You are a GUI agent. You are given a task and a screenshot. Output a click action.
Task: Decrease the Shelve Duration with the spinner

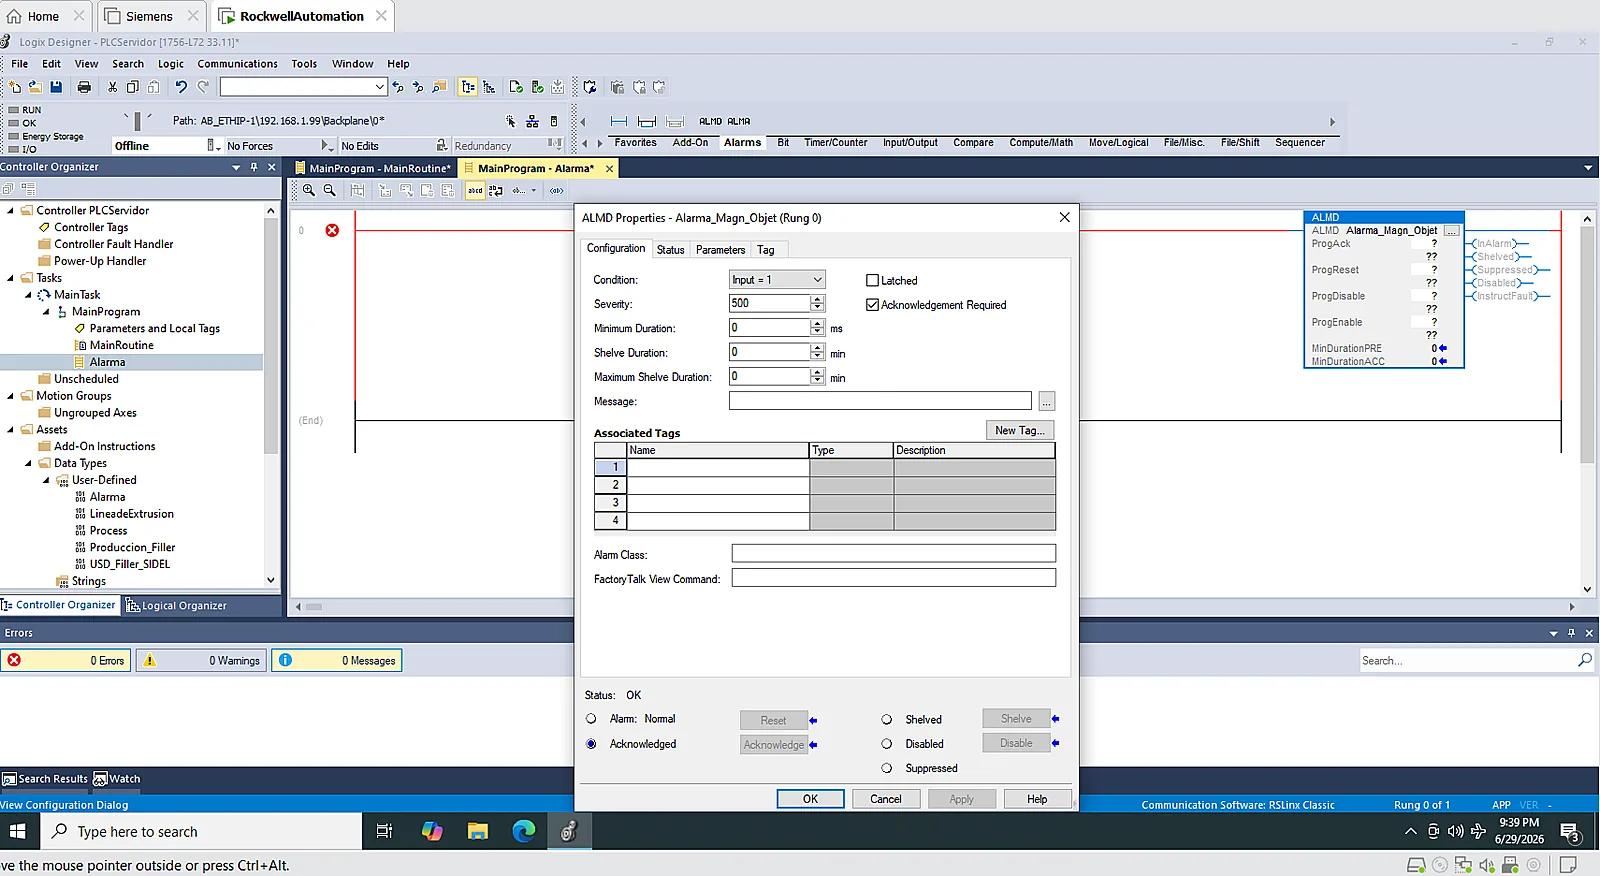(818, 356)
